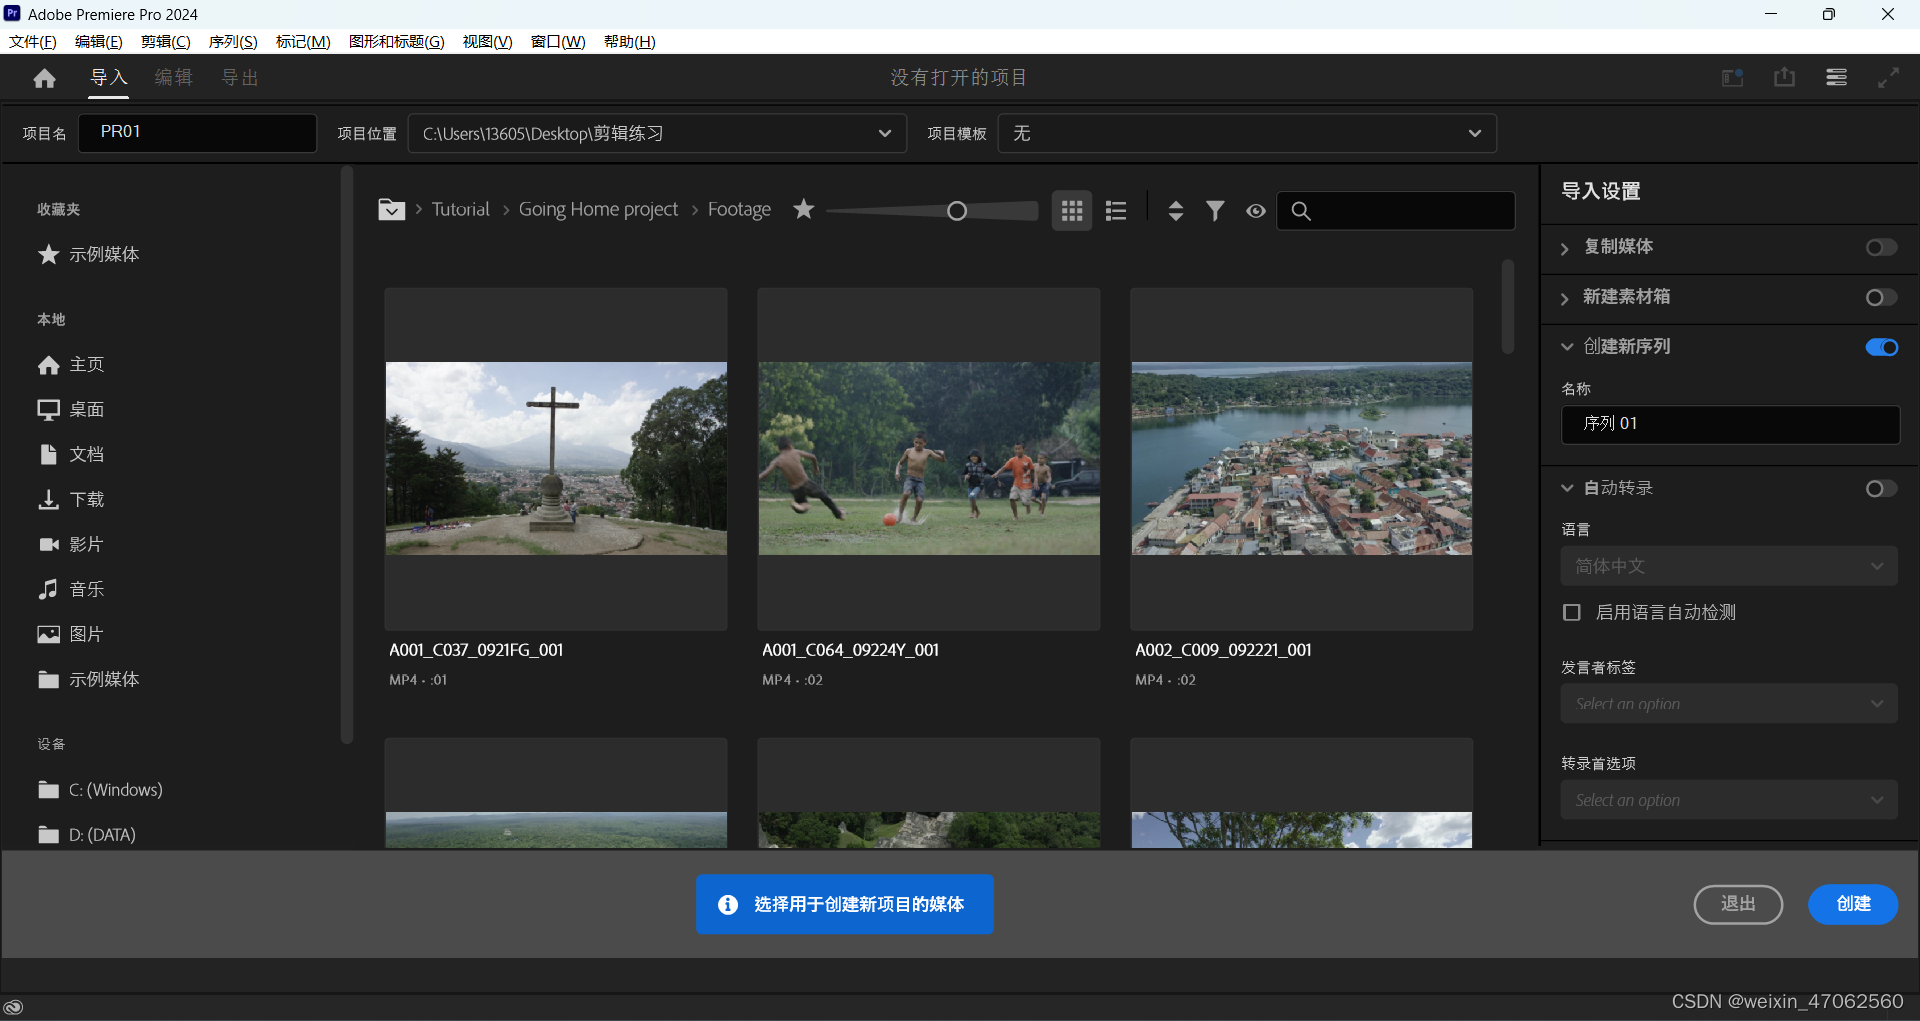Viewport: 1920px width, 1021px height.
Task: Navigate to Going Home project breadcrumb
Action: click(x=598, y=209)
